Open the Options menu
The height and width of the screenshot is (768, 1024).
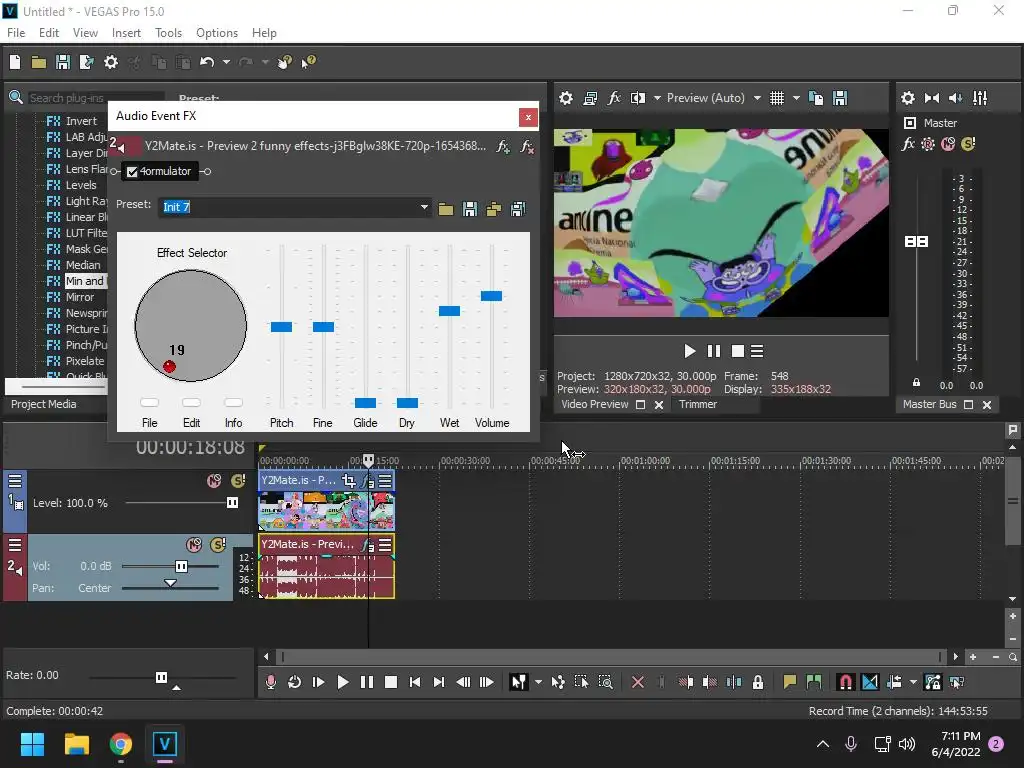coord(217,33)
